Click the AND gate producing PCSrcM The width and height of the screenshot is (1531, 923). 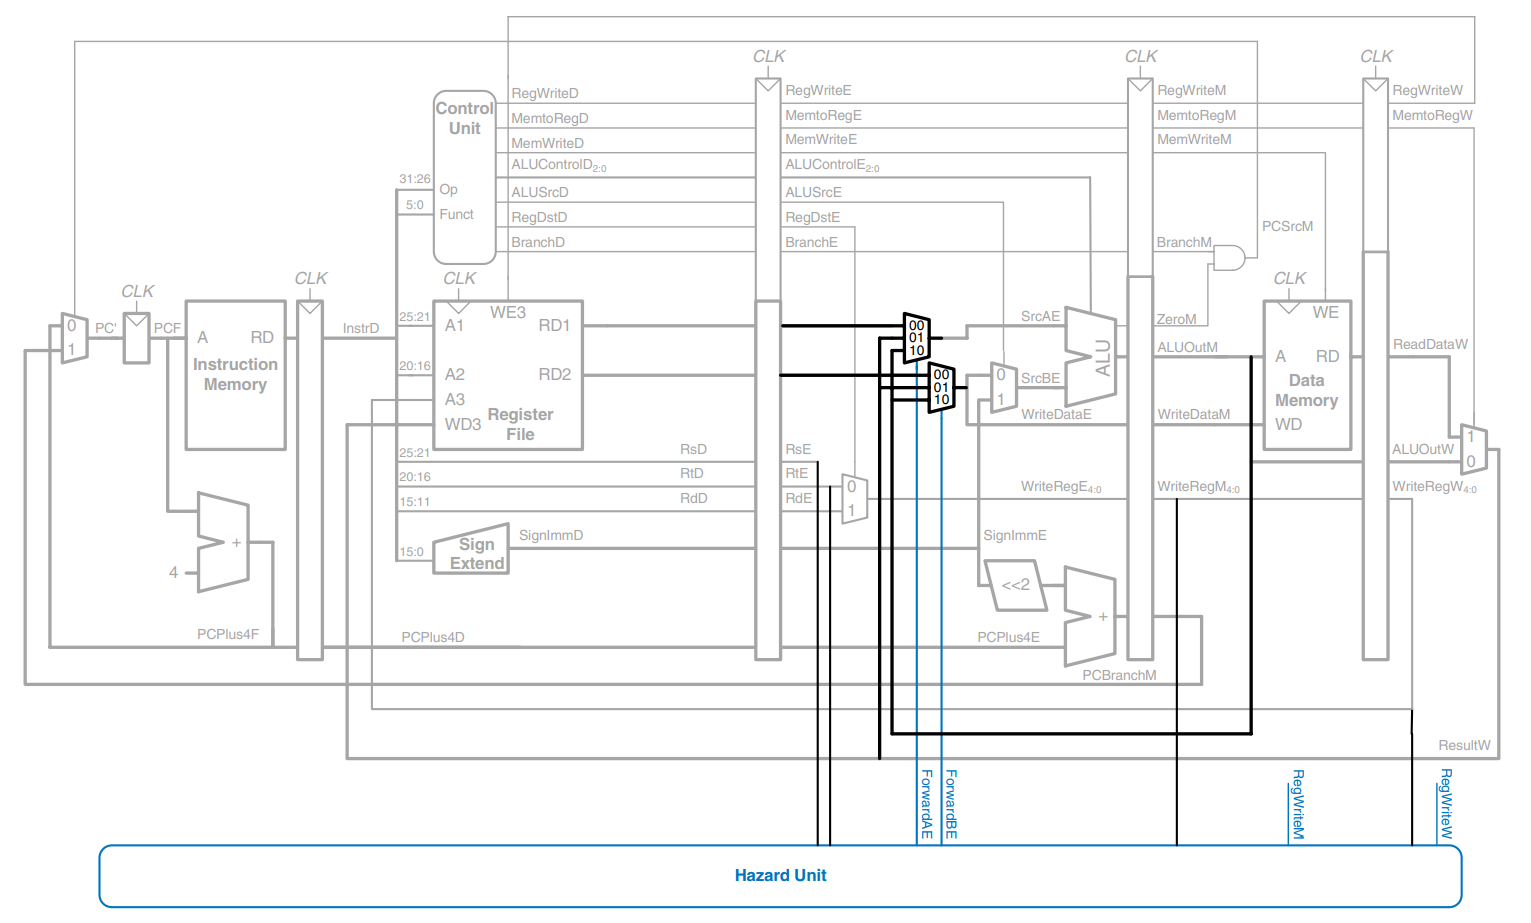point(1228,258)
